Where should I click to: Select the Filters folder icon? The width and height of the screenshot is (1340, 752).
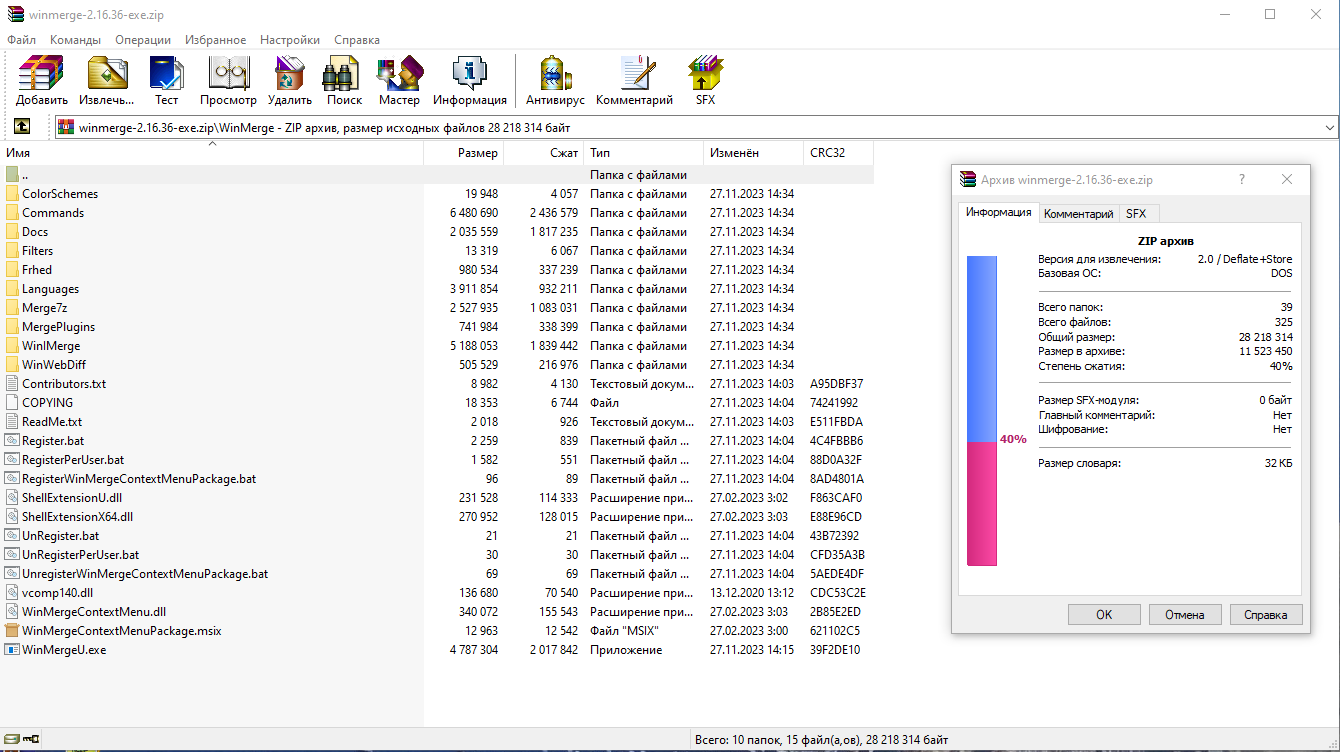[12, 251]
